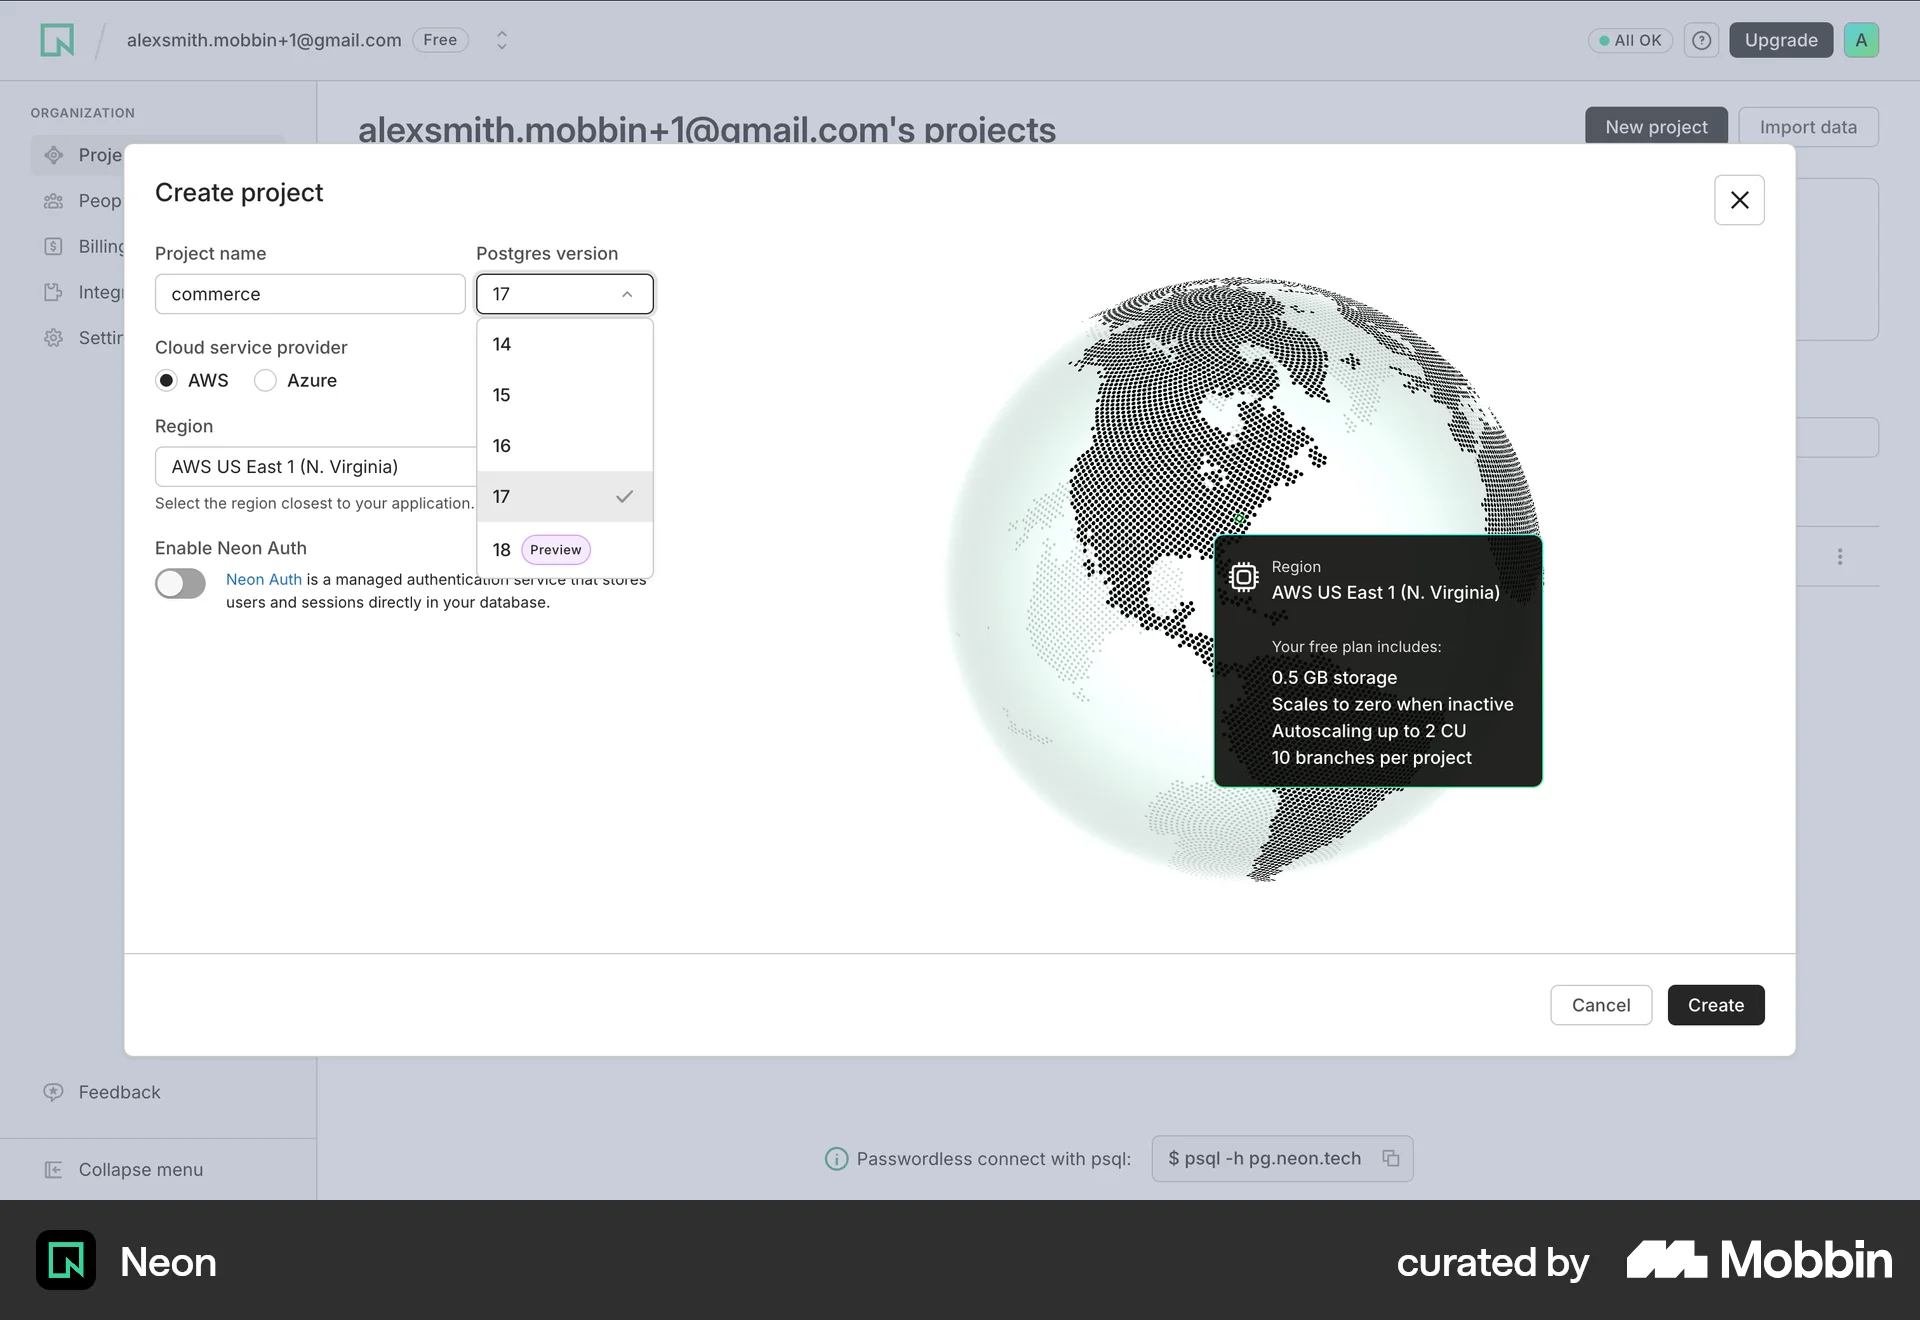Open the Projects sidebar icon
The height and width of the screenshot is (1320, 1920).
(x=54, y=155)
